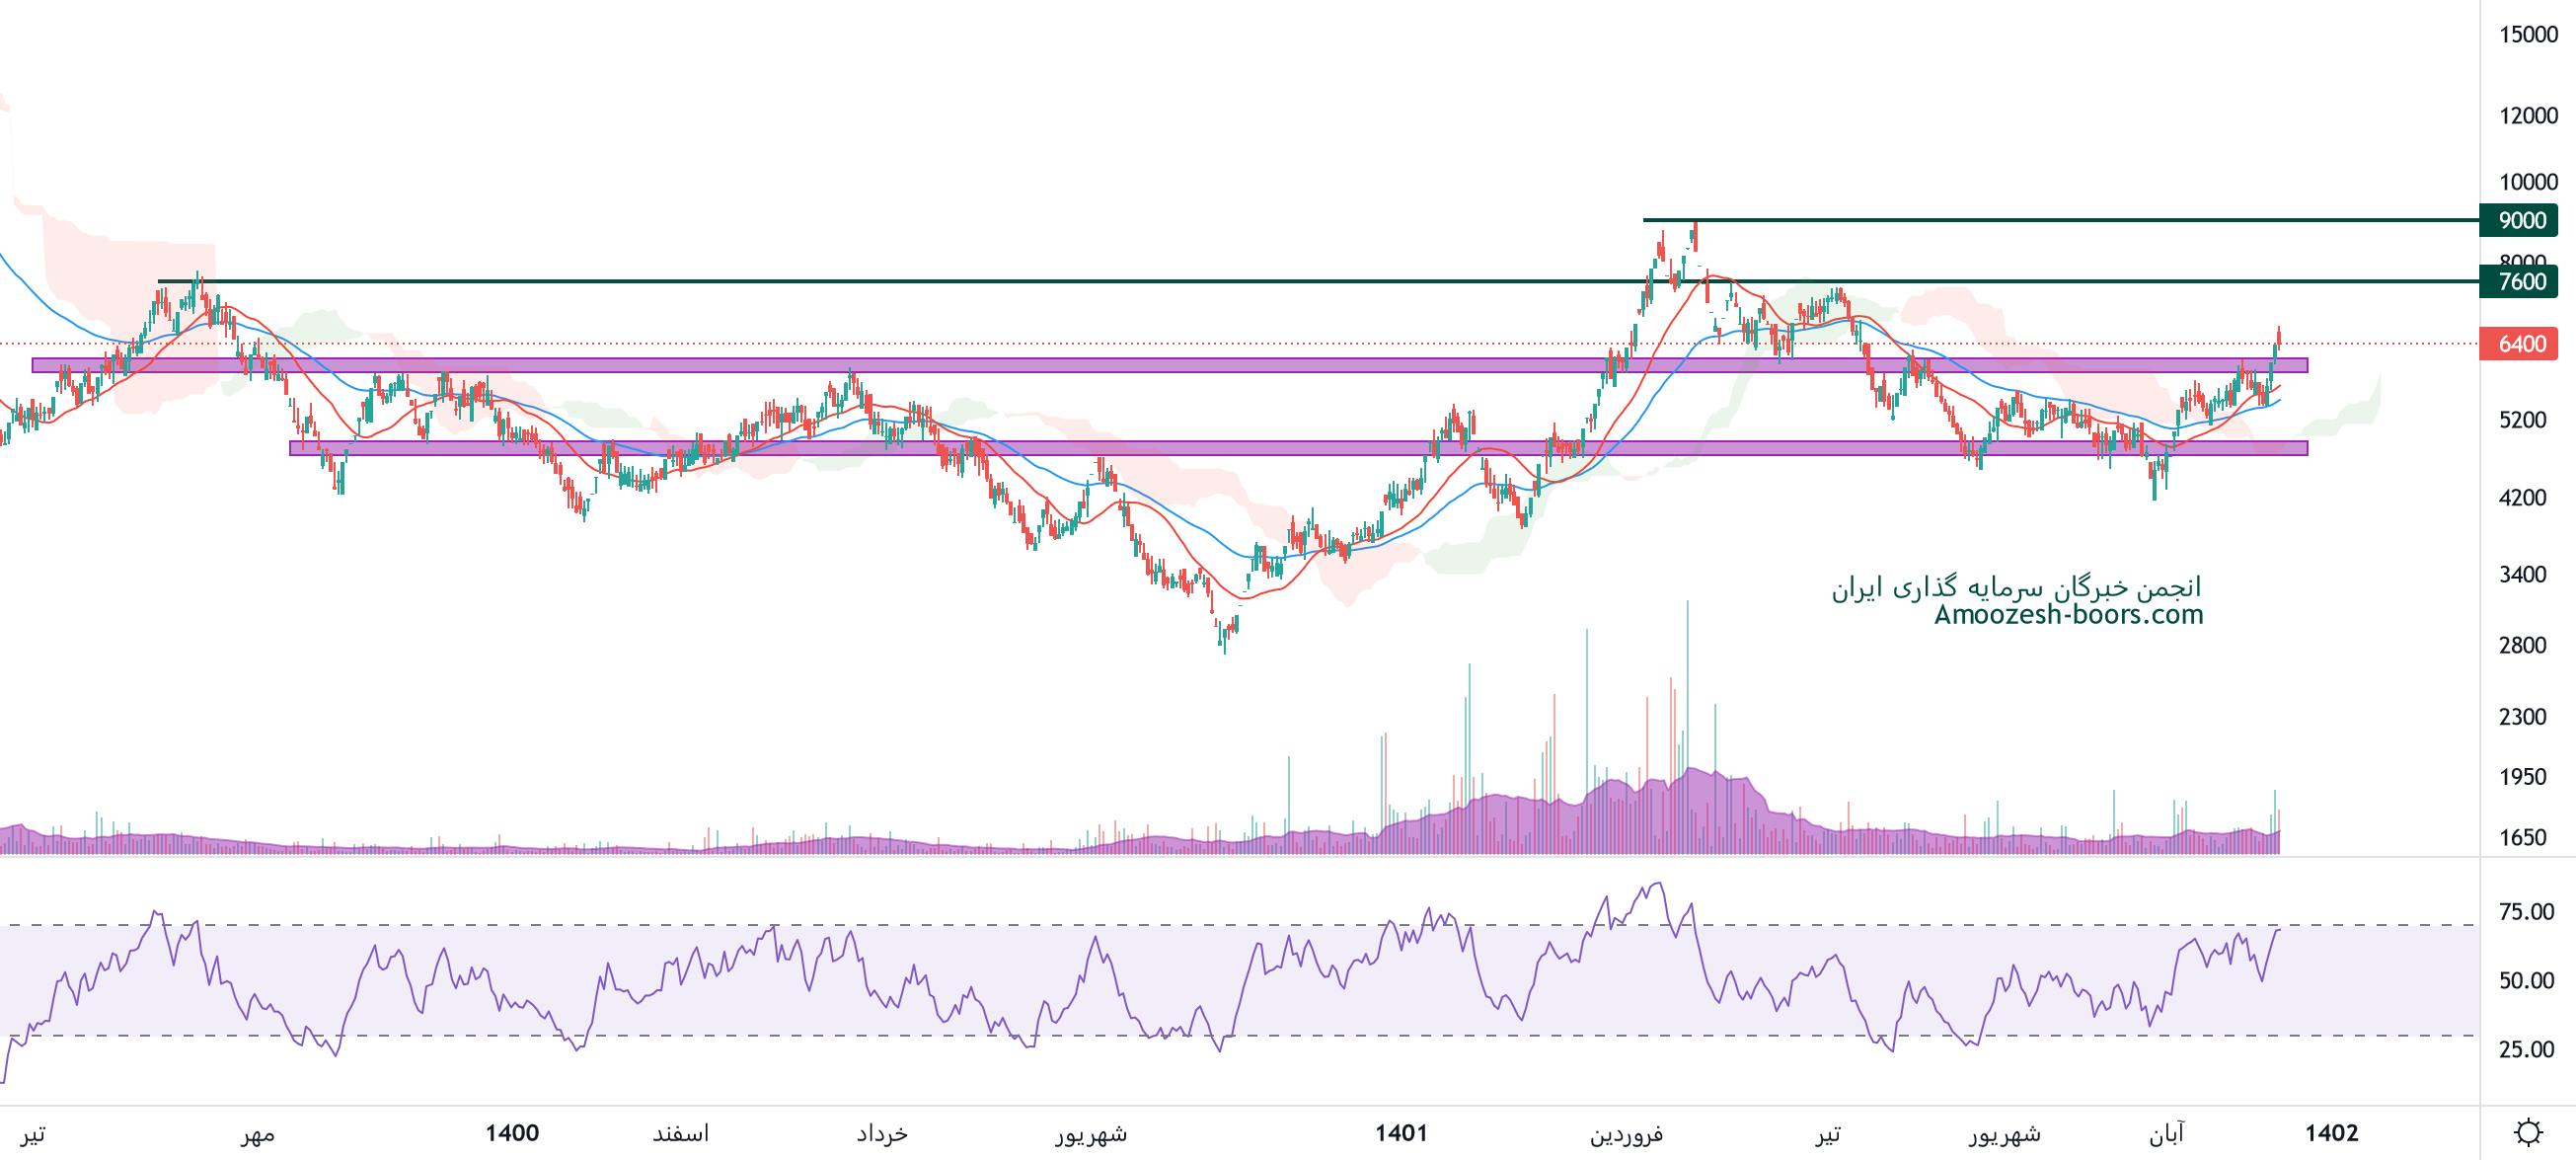
Task: Click the 1650 value on the price scale
Action: click(x=2523, y=837)
